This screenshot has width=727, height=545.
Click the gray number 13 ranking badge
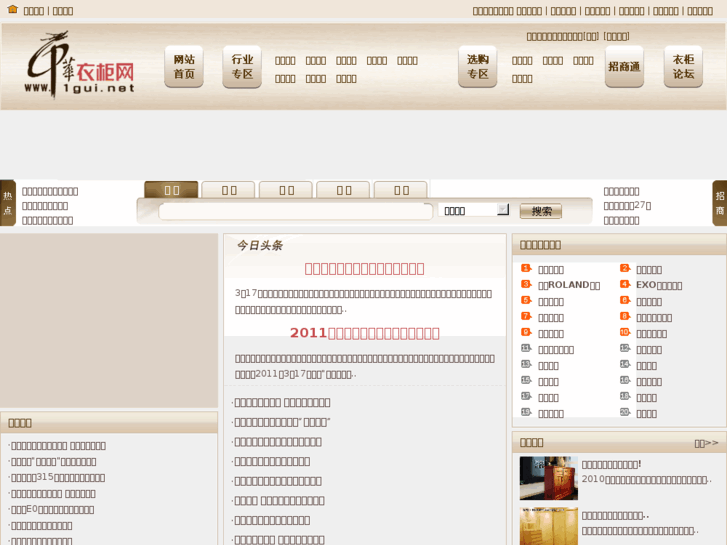(526, 365)
